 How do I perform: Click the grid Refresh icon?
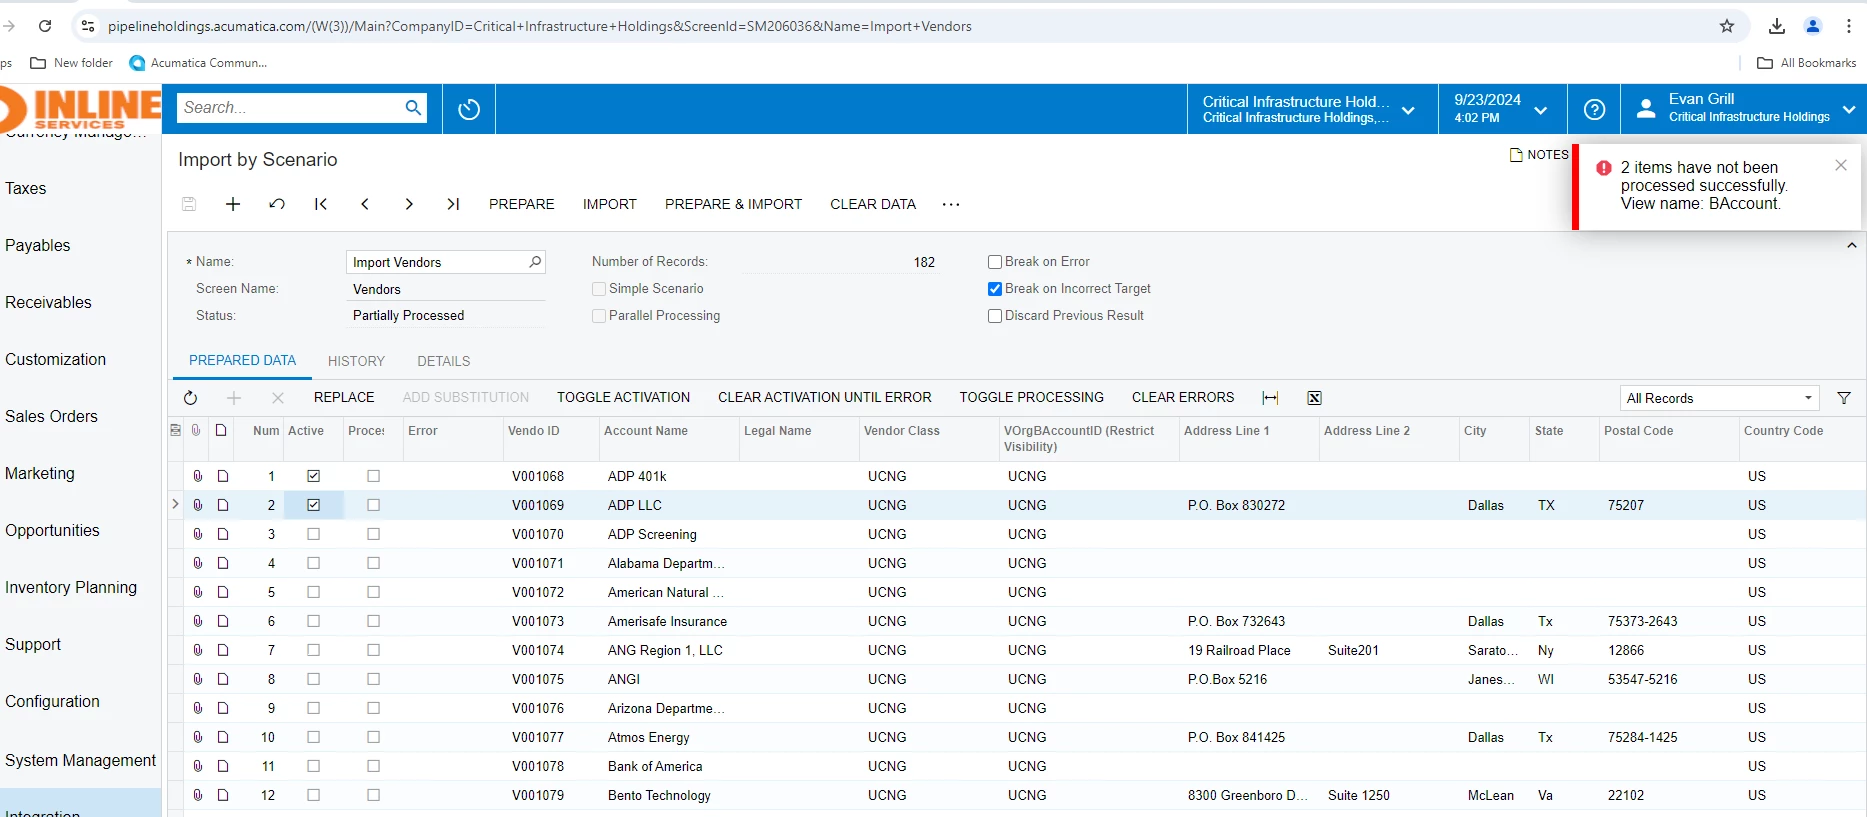(x=190, y=398)
